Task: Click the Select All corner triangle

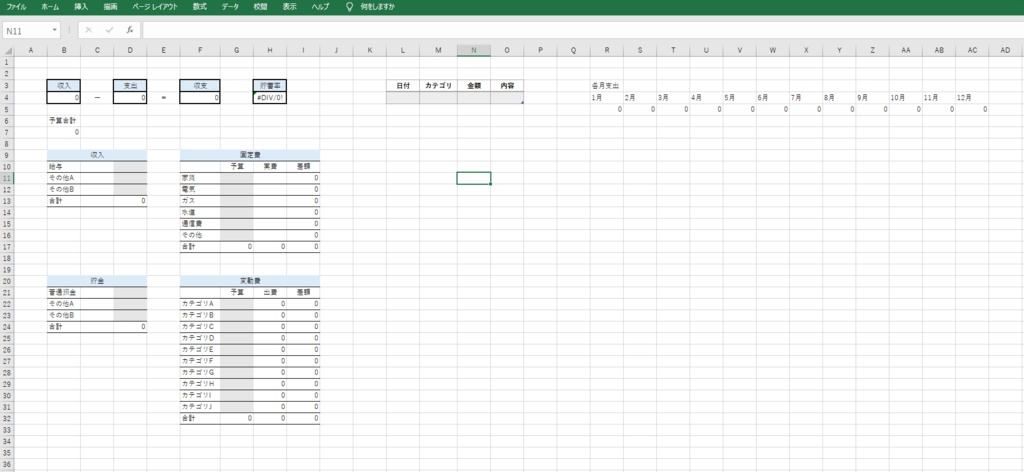Action: point(7,51)
